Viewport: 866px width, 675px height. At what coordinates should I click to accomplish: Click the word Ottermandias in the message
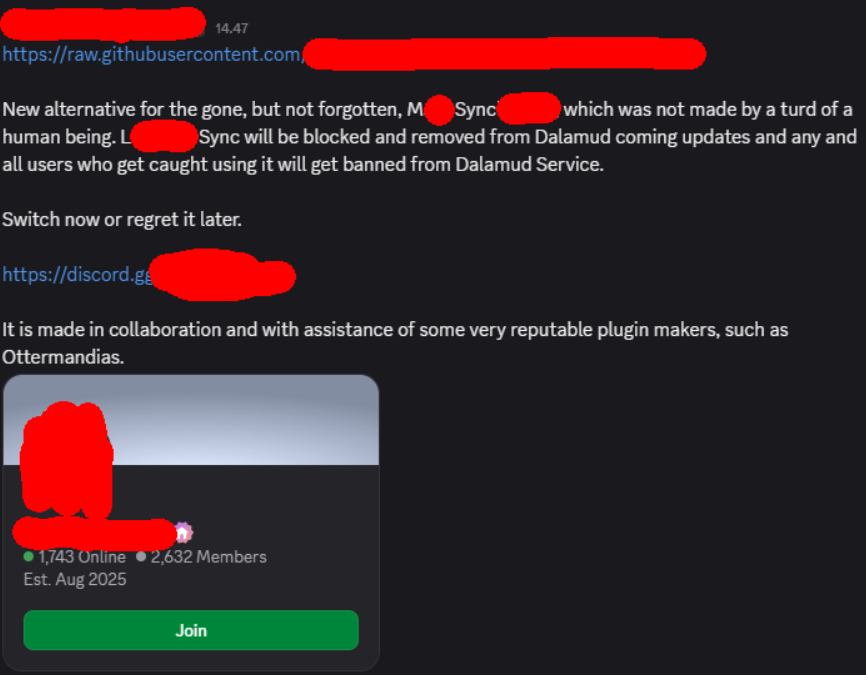pos(62,357)
